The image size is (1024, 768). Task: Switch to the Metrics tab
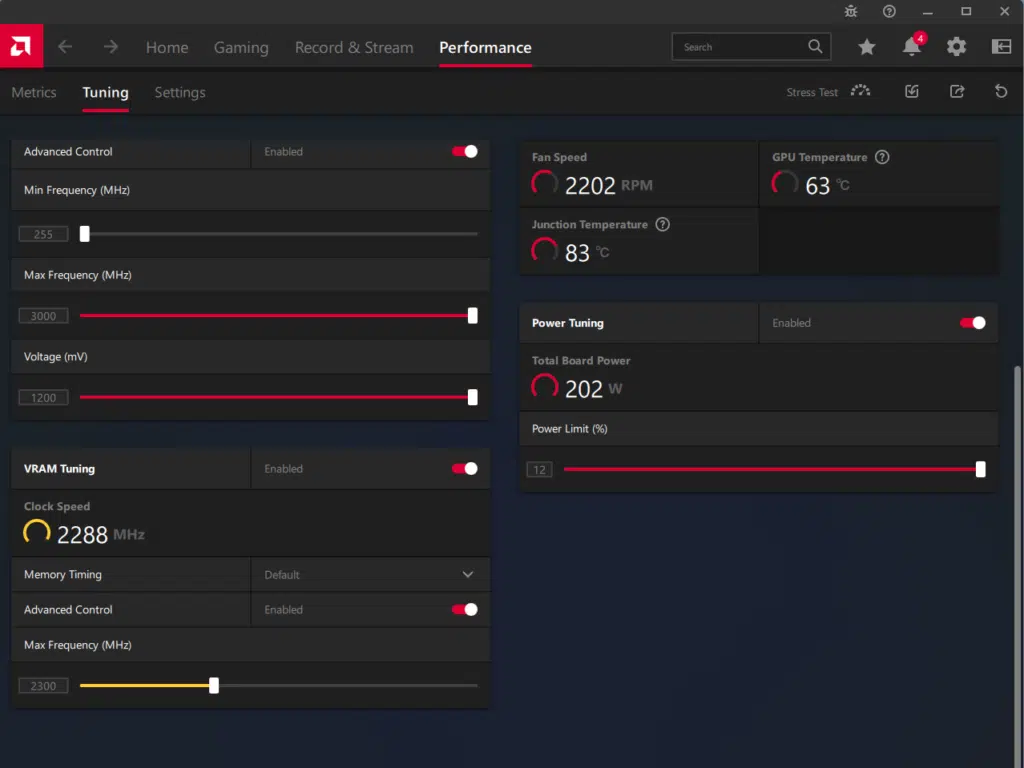[x=33, y=92]
